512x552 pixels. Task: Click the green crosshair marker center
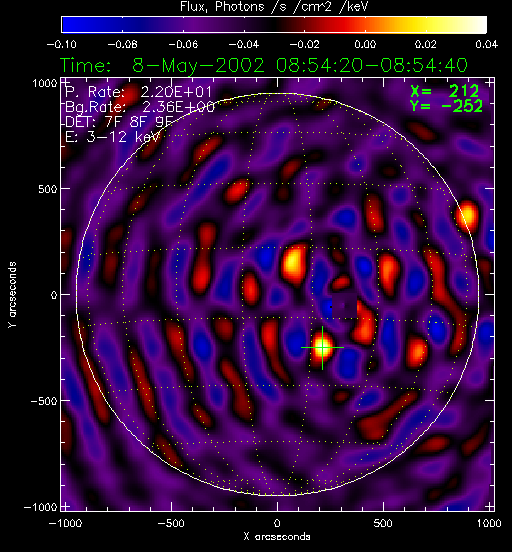pyautogui.click(x=322, y=348)
